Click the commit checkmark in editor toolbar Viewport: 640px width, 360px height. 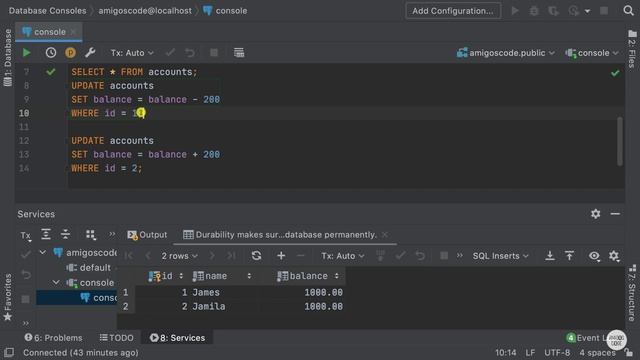pyautogui.click(x=170, y=53)
